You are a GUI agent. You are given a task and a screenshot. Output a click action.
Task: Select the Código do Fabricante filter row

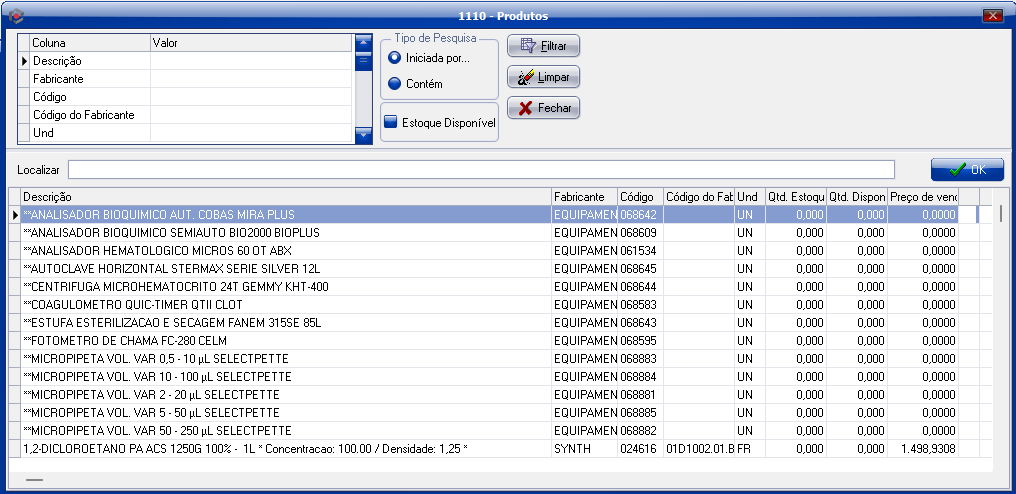(90, 115)
